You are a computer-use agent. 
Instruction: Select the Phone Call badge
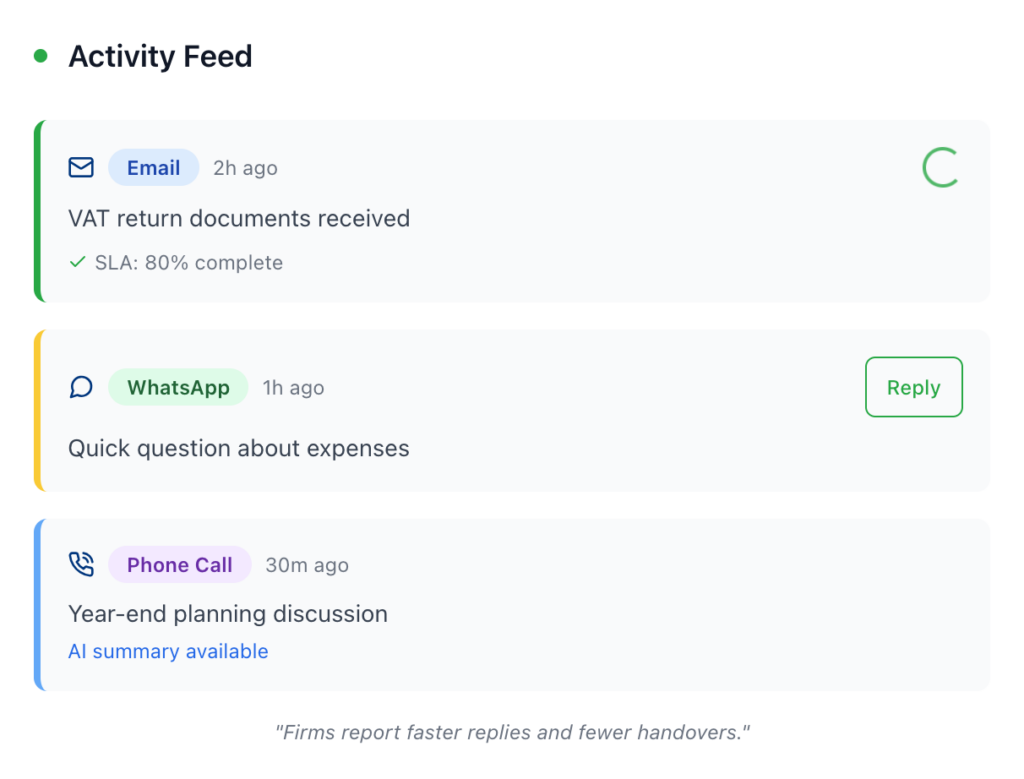point(179,565)
